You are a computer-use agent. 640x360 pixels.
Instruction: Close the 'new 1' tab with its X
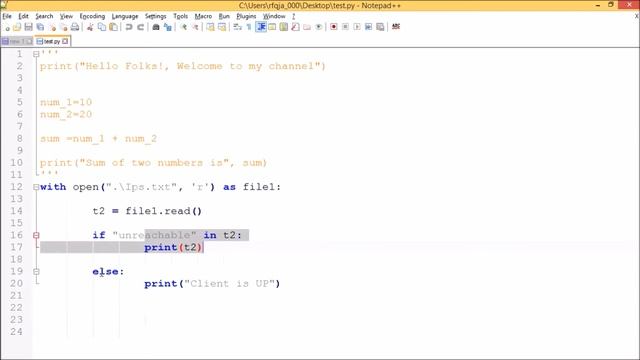coord(29,41)
